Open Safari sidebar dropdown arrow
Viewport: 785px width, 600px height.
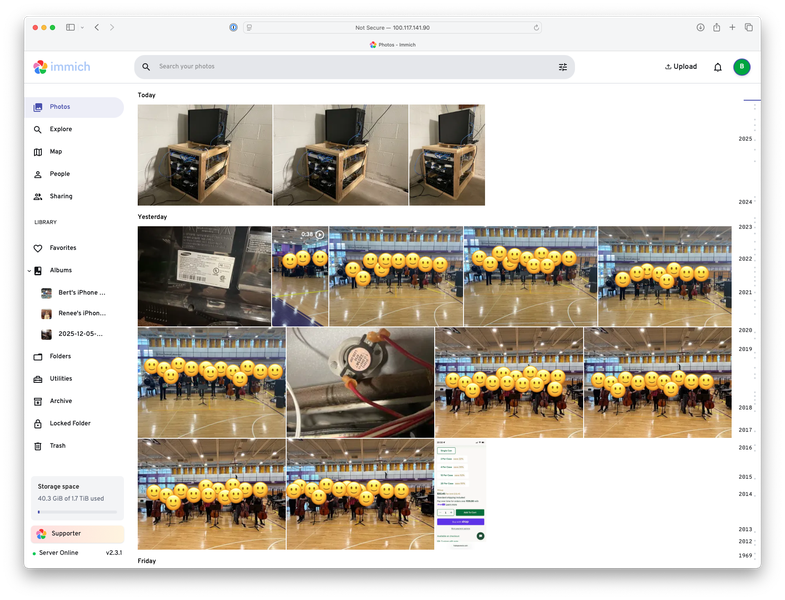[x=82, y=28]
